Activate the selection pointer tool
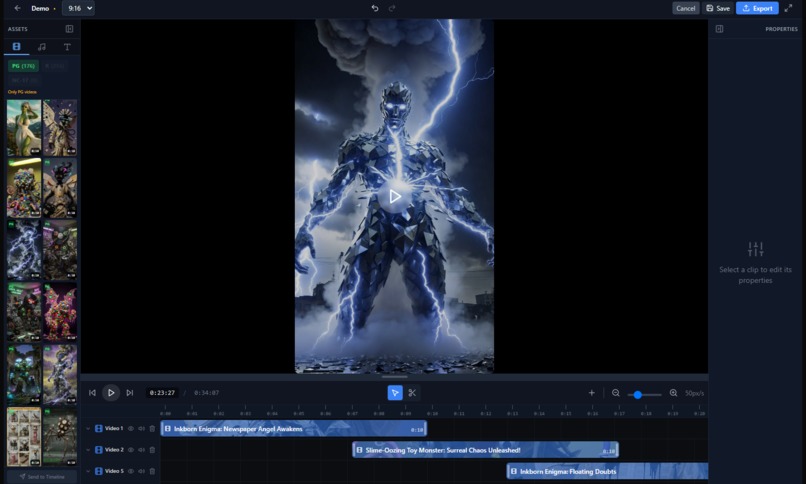Image resolution: width=806 pixels, height=484 pixels. (395, 393)
